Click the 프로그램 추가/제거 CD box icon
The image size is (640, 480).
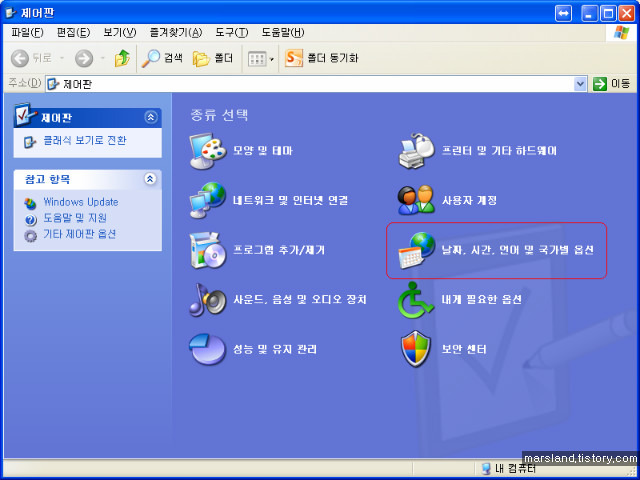point(208,250)
